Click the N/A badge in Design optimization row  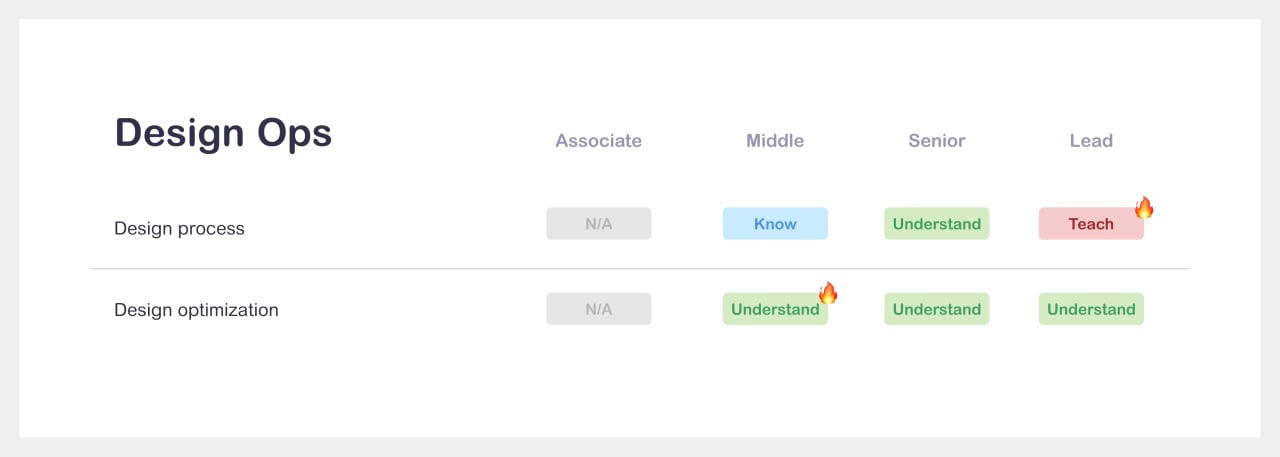pos(598,309)
